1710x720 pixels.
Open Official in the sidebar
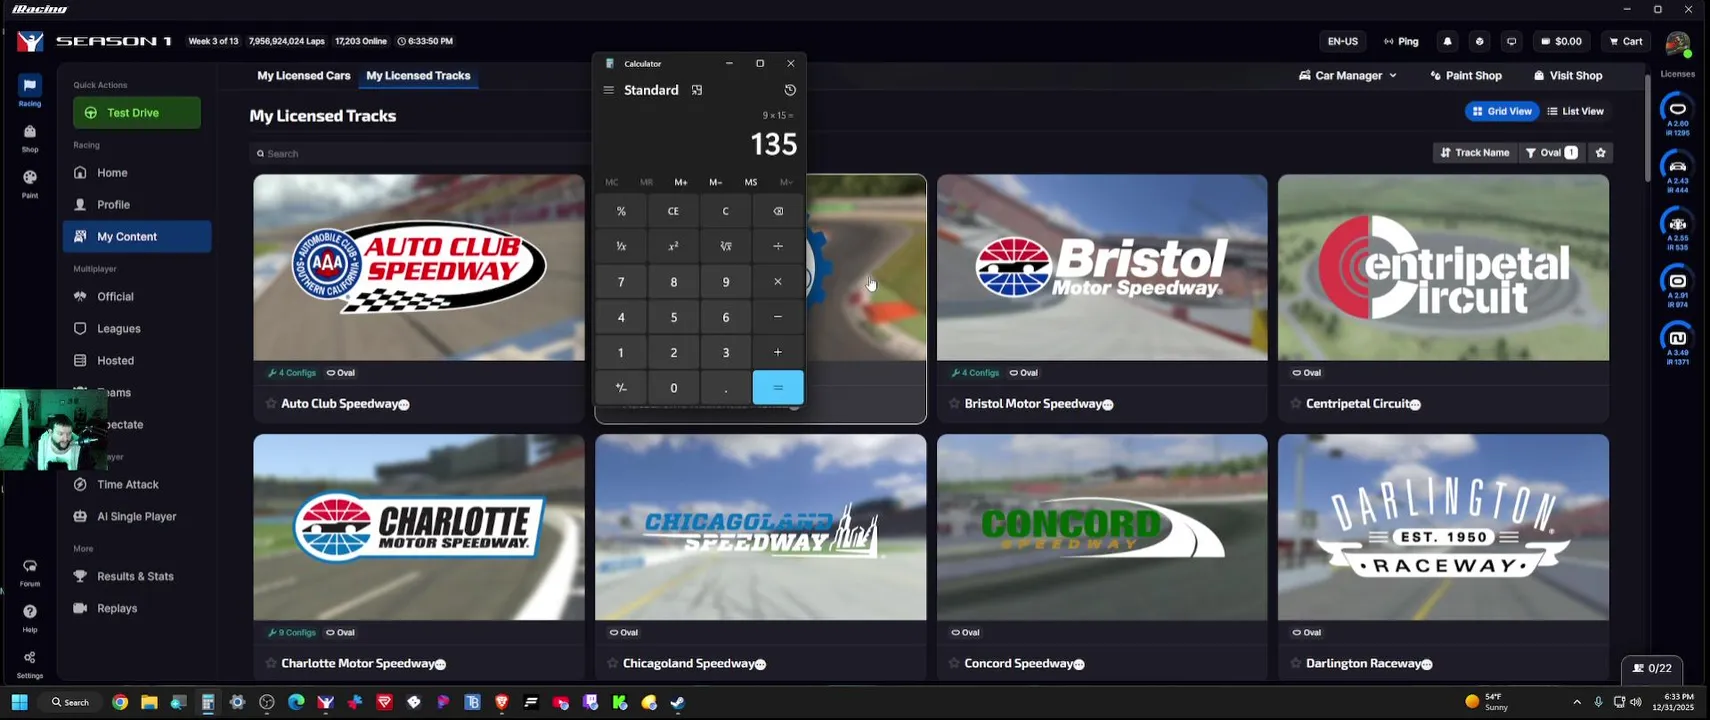(137, 297)
